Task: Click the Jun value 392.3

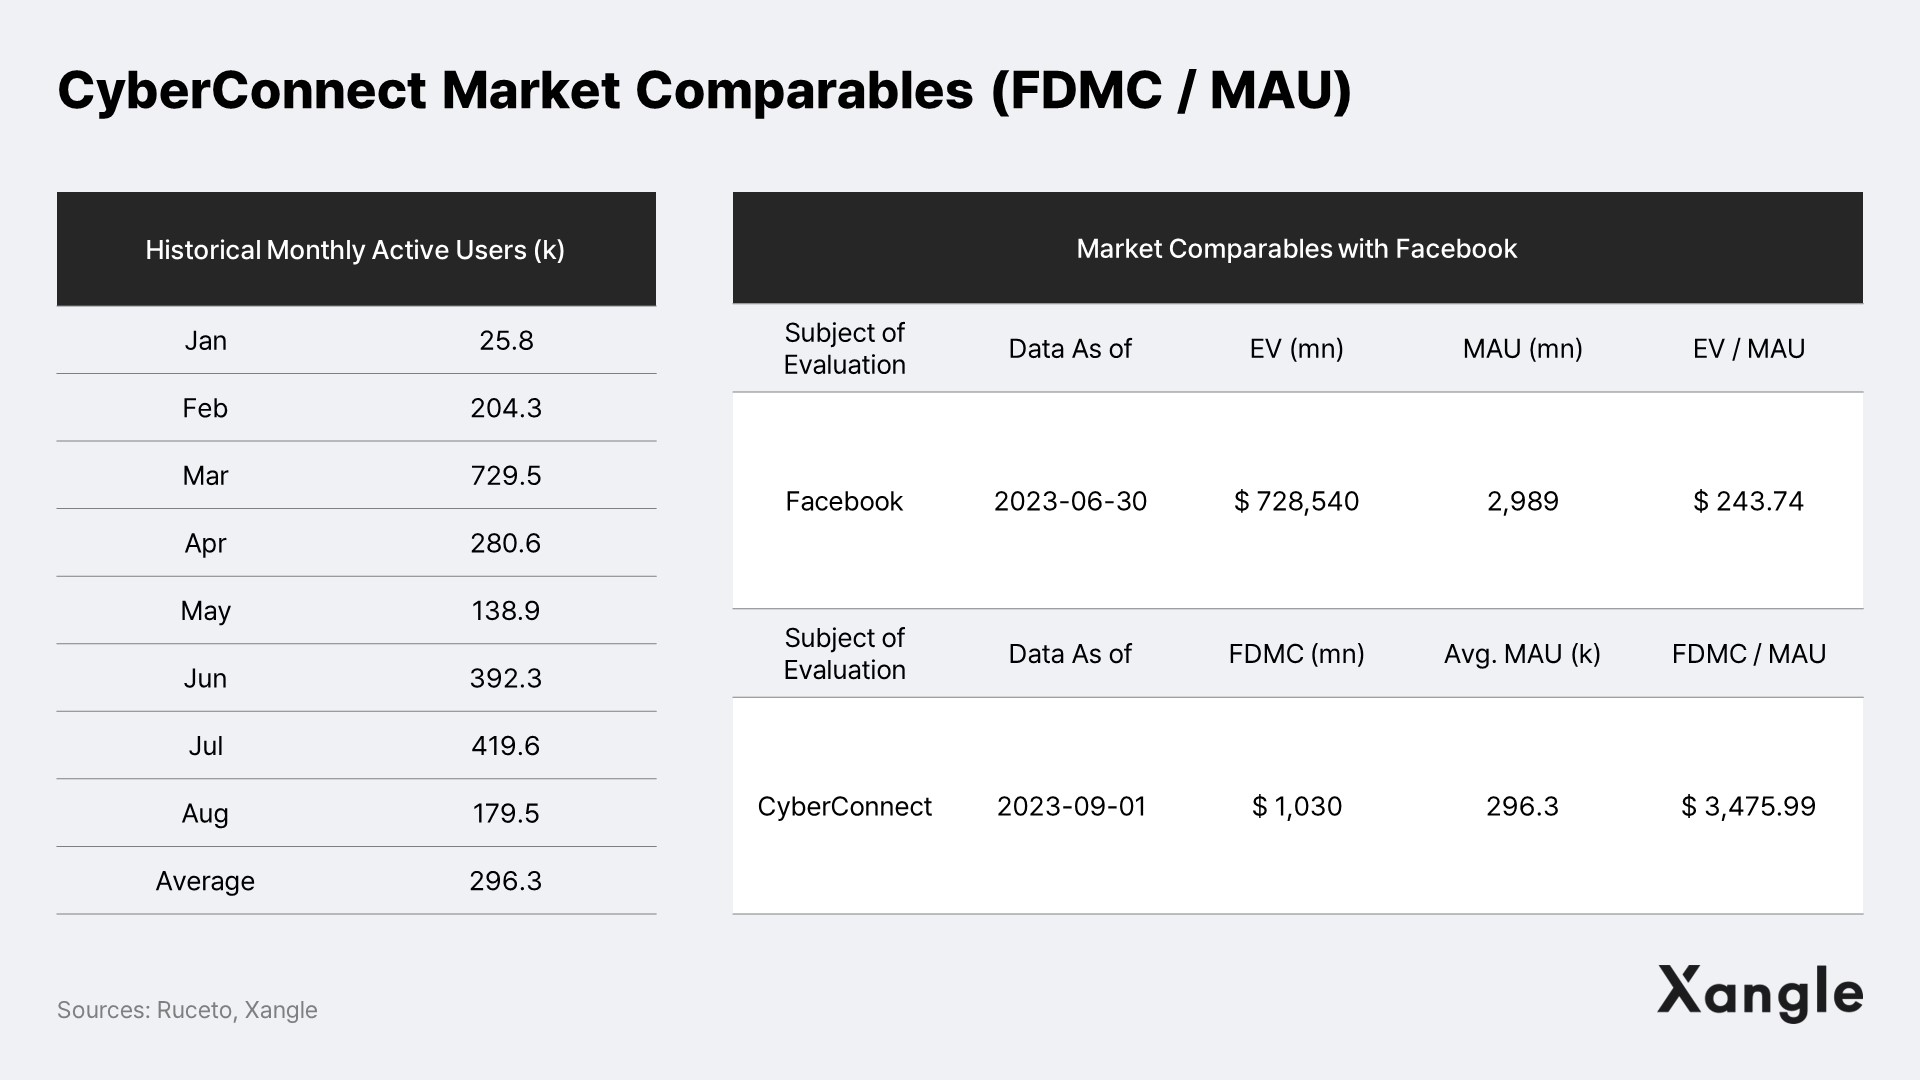Action: coord(506,679)
